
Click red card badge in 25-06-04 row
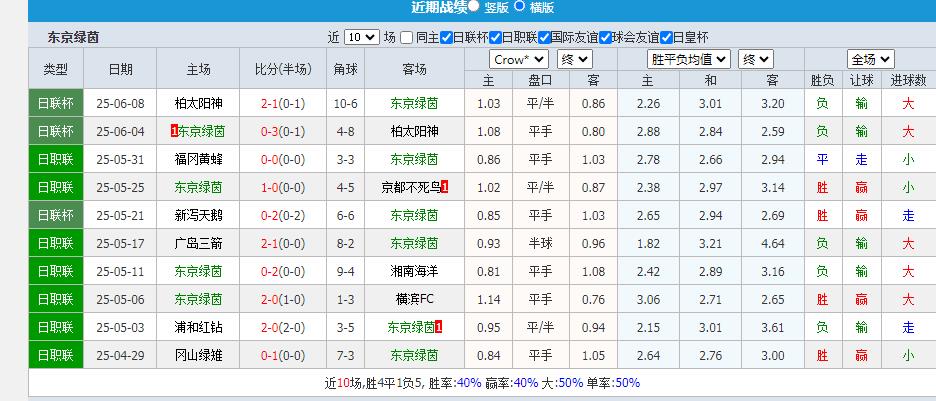(175, 131)
